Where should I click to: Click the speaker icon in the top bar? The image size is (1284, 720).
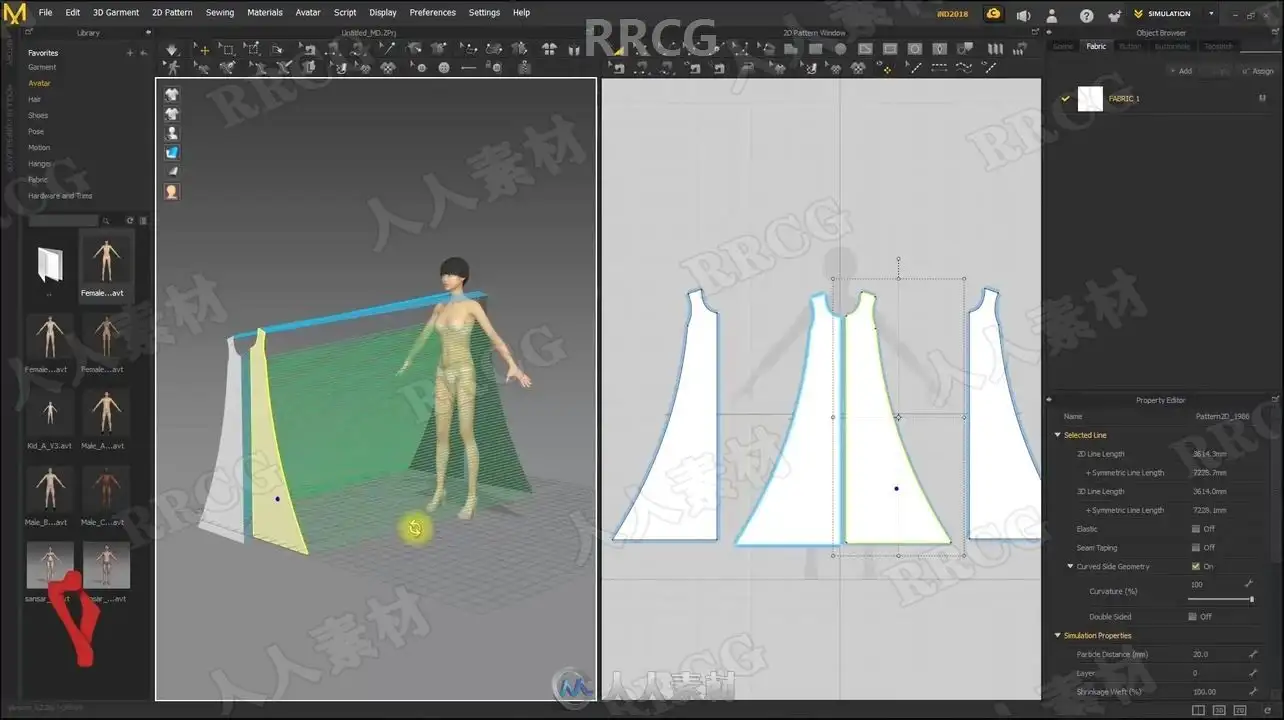coord(1023,14)
